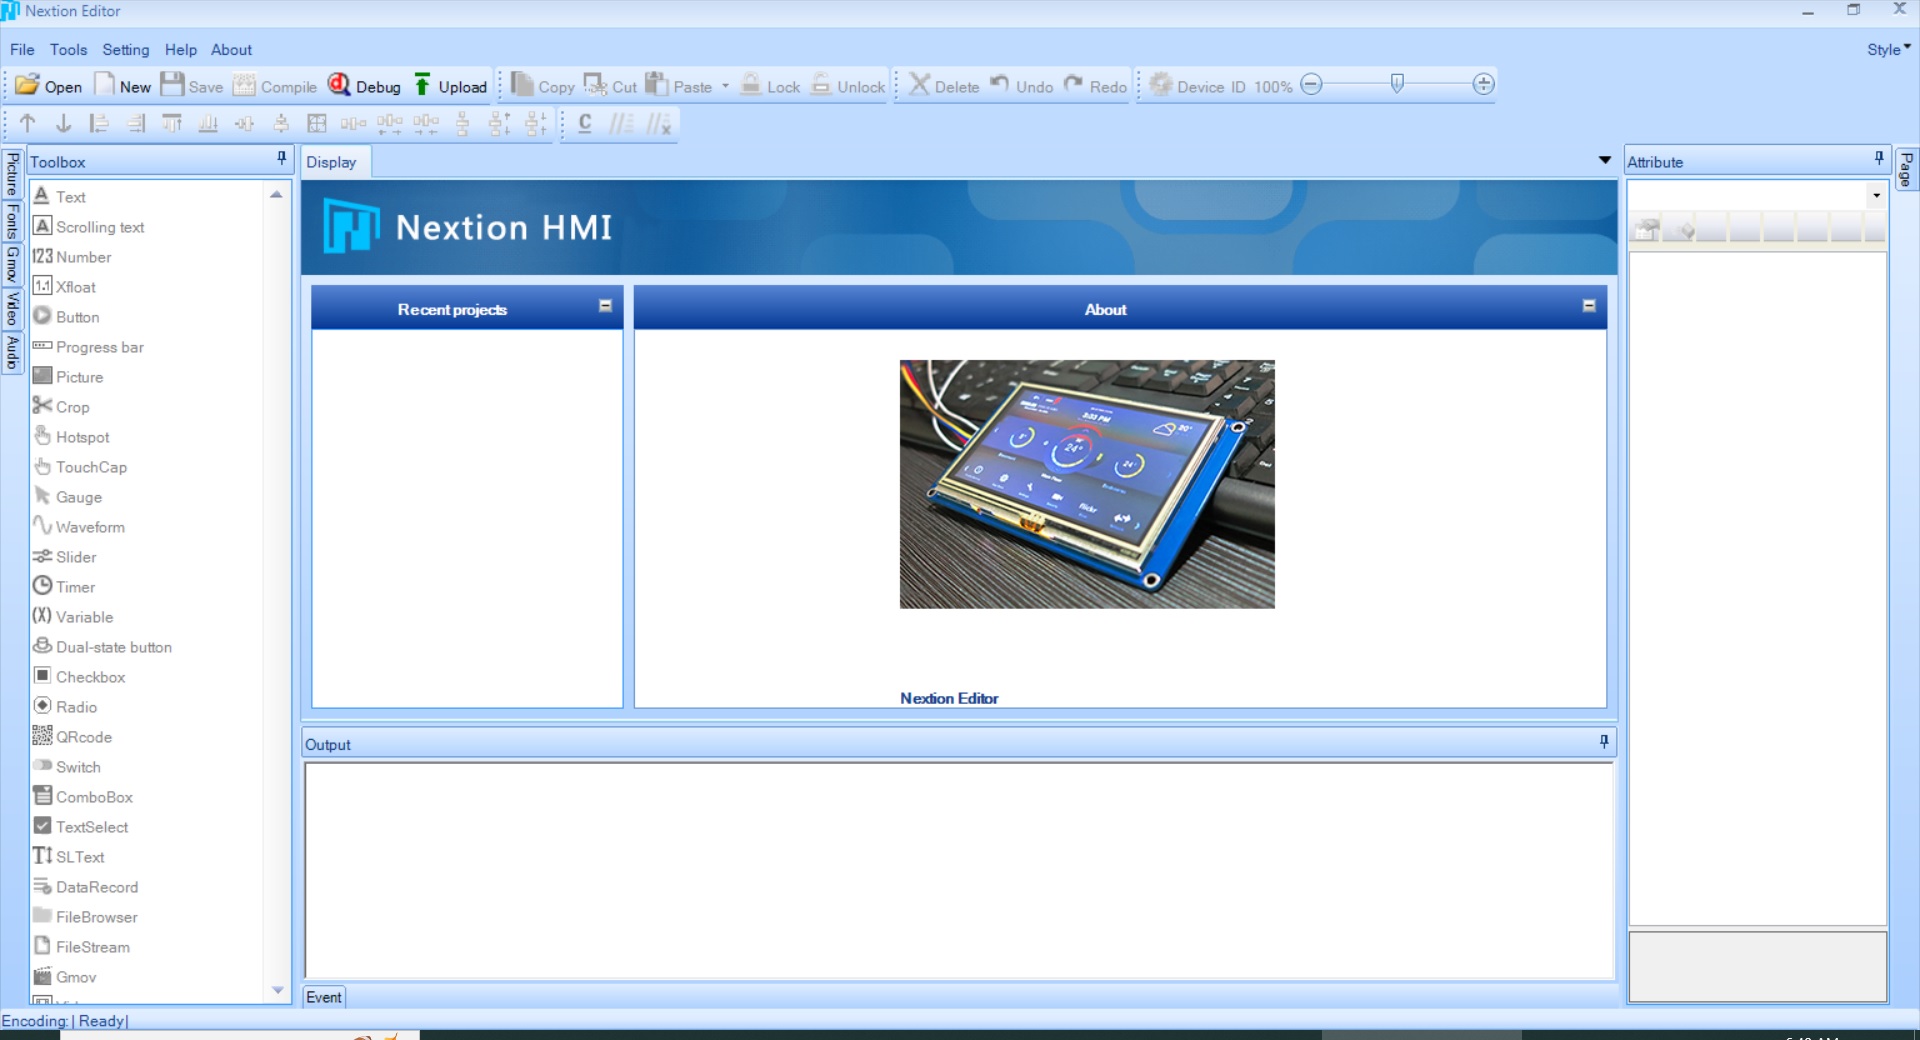This screenshot has height=1040, width=1920.
Task: Add a Waveform component from Toolbox
Action: 89,527
